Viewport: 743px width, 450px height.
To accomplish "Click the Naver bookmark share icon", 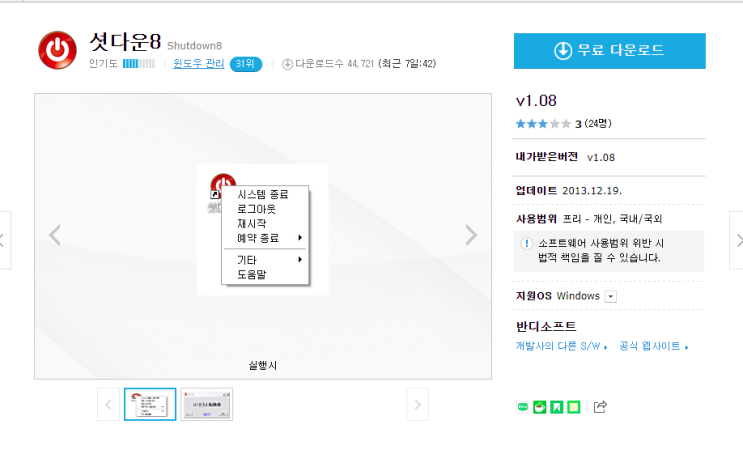I will click(557, 407).
